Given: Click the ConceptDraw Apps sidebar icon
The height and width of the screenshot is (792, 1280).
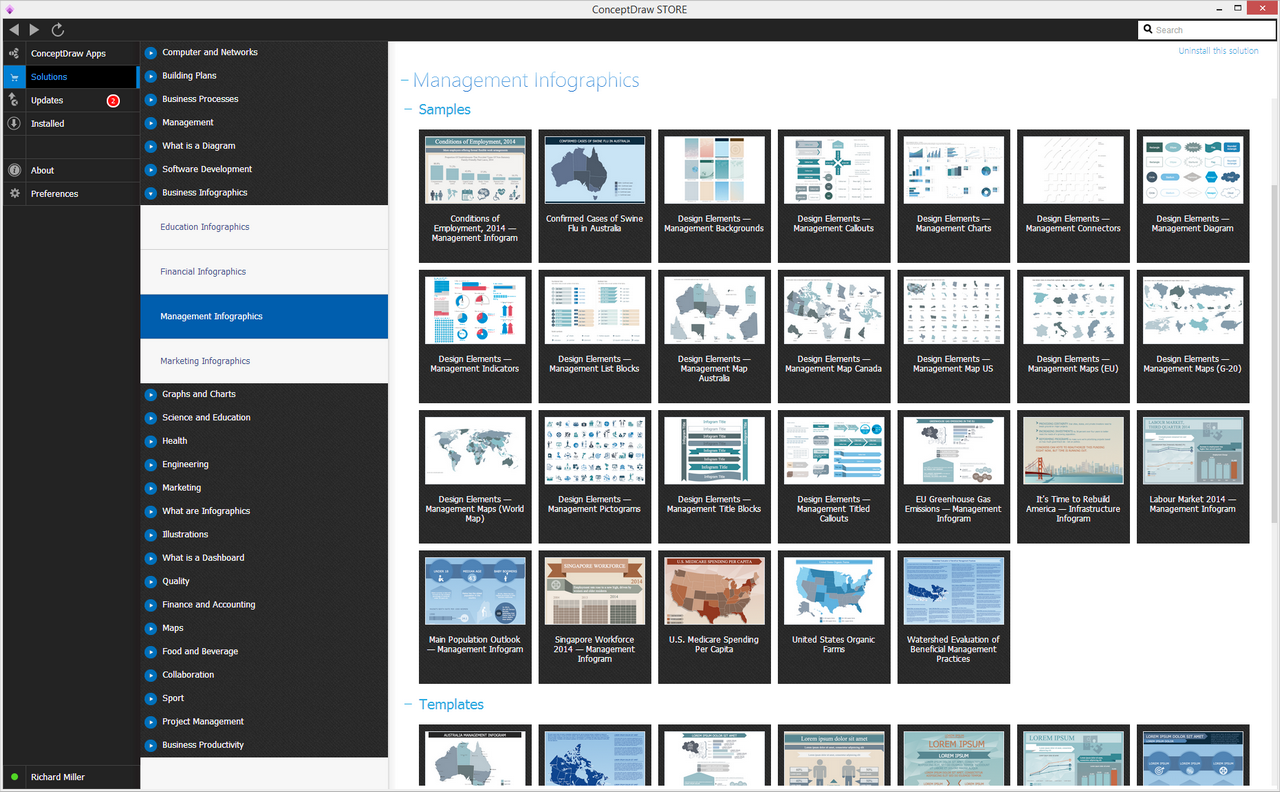Looking at the screenshot, I should [14, 53].
